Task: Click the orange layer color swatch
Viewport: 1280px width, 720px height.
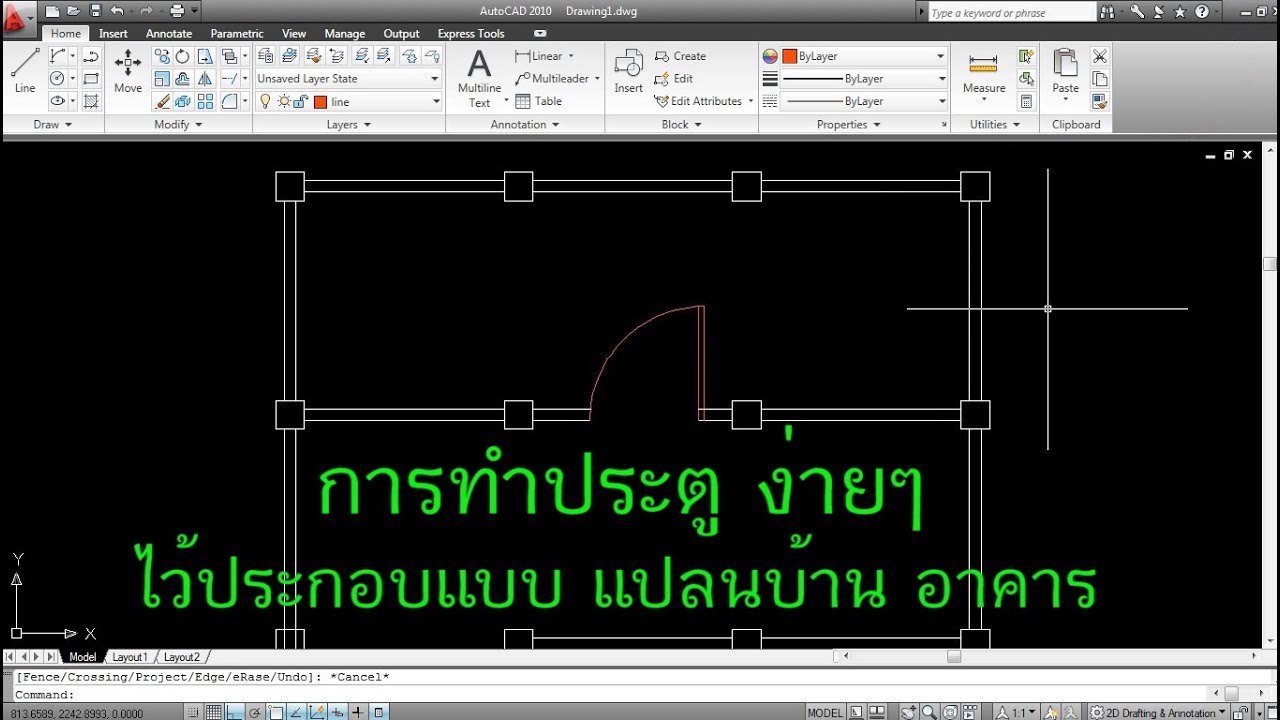Action: [x=321, y=101]
